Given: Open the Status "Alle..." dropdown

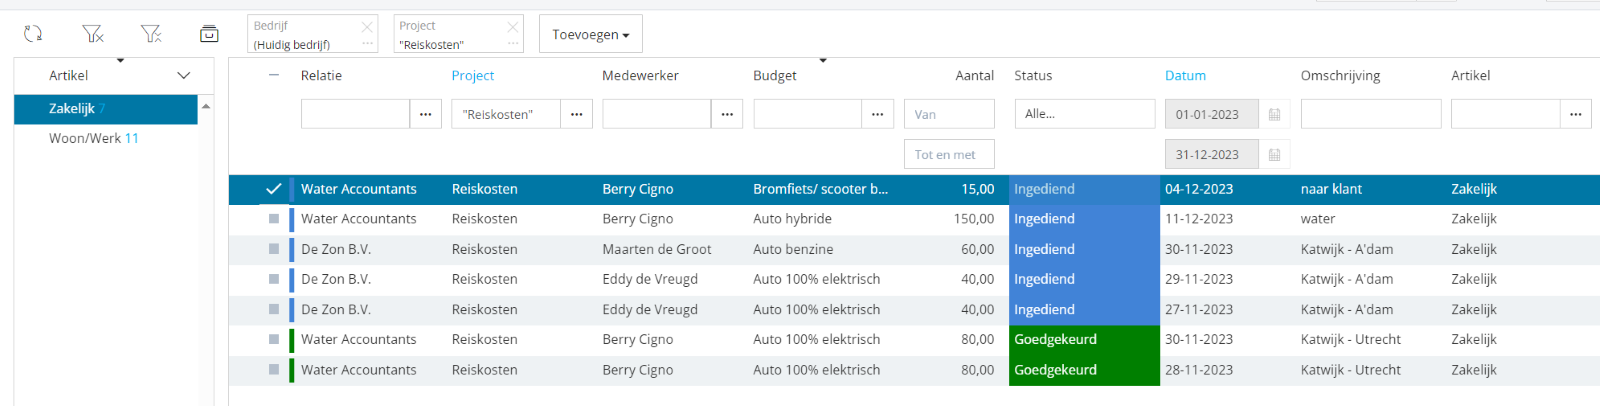Looking at the screenshot, I should [1085, 114].
